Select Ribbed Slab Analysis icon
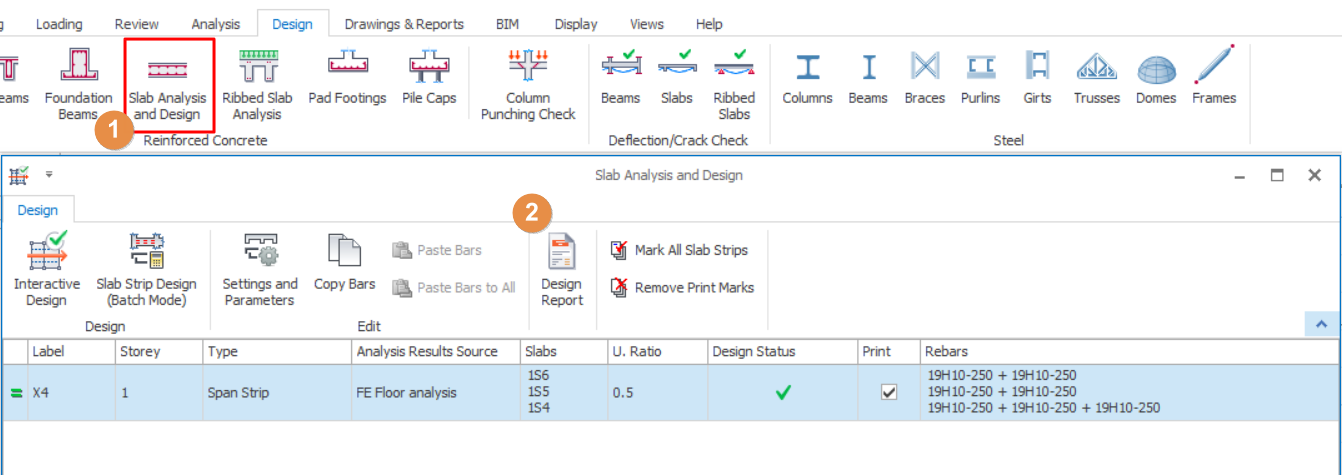Image resolution: width=1342 pixels, height=475 pixels. tap(257, 84)
